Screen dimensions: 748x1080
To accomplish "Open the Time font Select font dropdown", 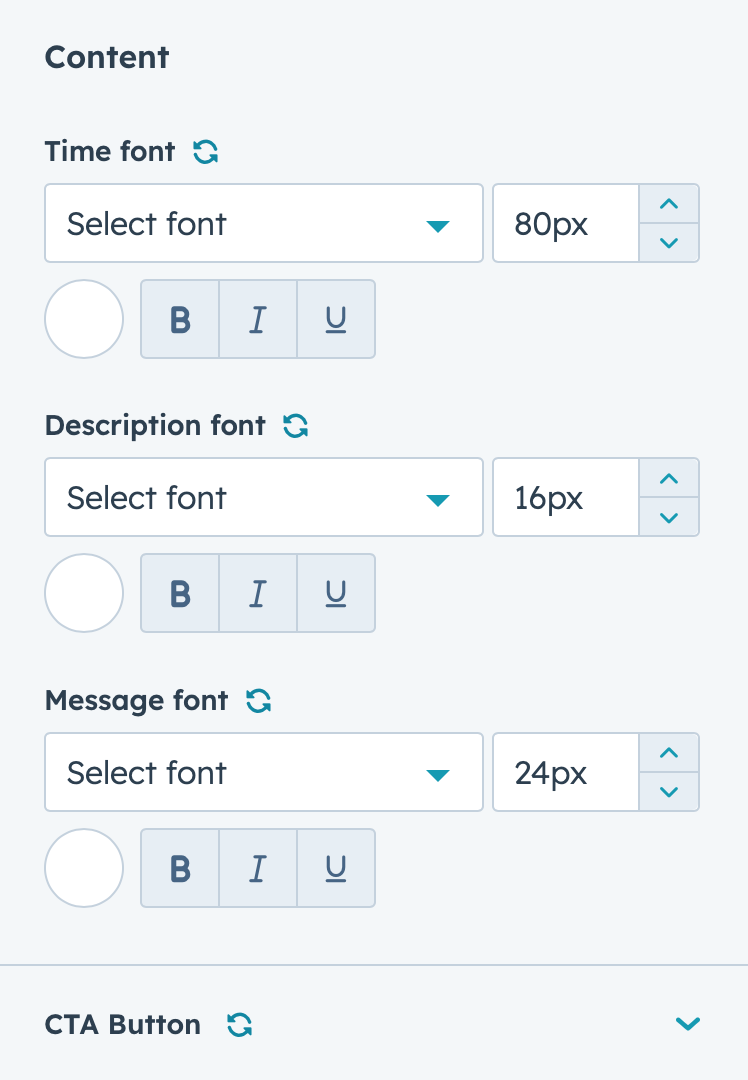I will pos(264,223).
